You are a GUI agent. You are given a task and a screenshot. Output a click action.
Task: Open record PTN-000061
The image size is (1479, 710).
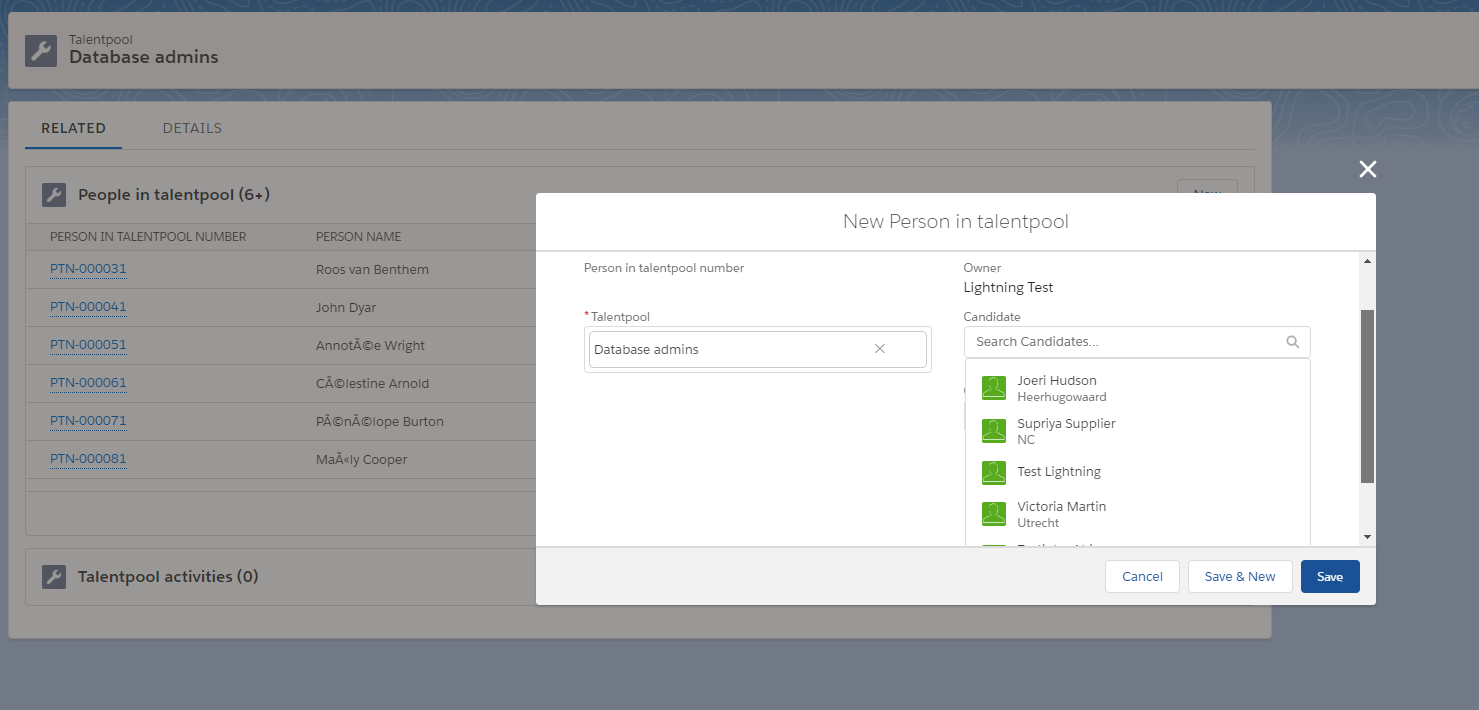(x=88, y=383)
